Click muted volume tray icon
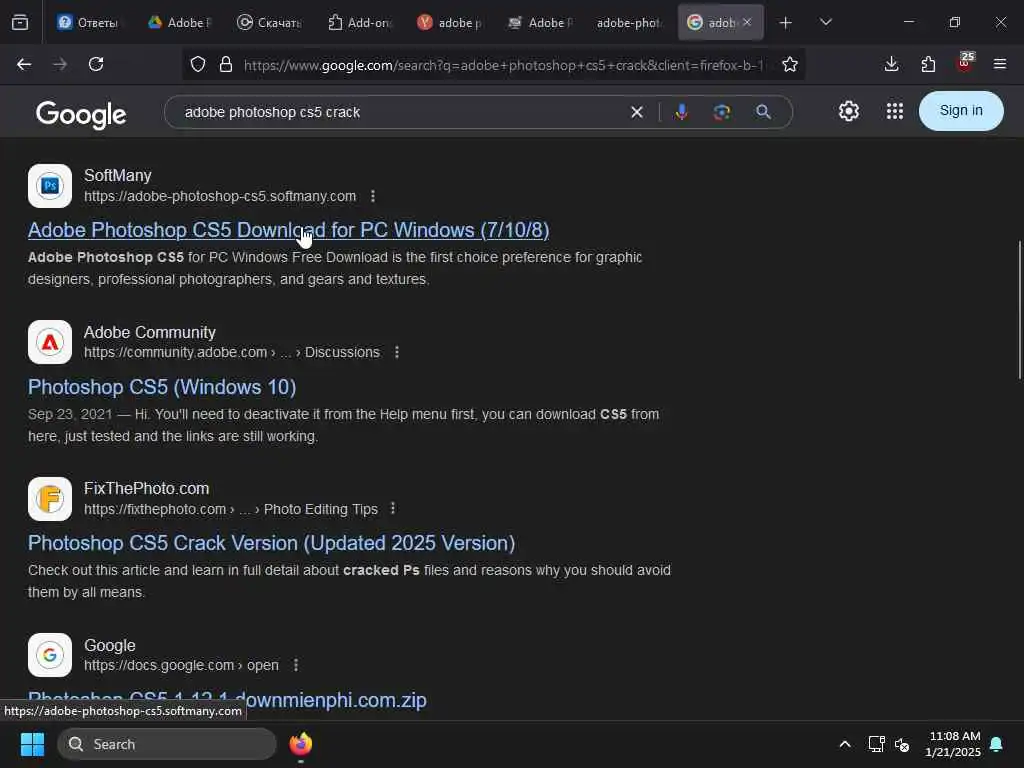Image resolution: width=1024 pixels, height=768 pixels. [902, 744]
